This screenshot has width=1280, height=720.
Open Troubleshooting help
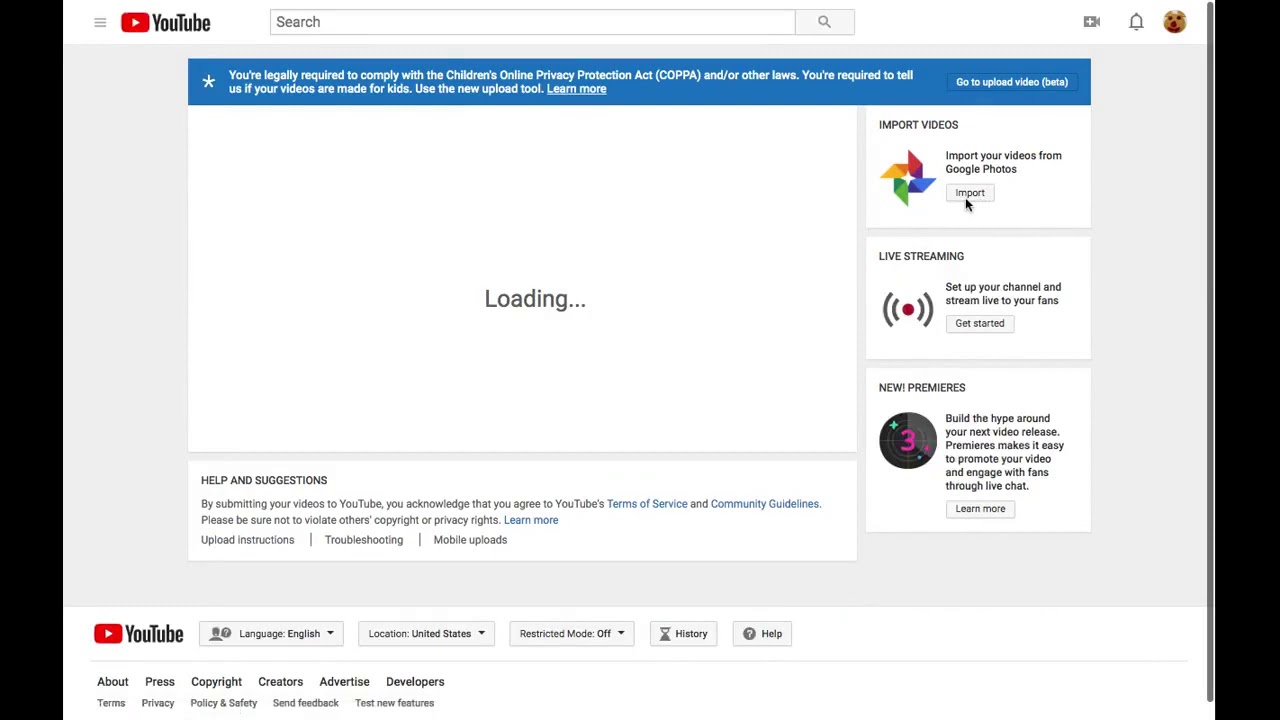(x=364, y=540)
